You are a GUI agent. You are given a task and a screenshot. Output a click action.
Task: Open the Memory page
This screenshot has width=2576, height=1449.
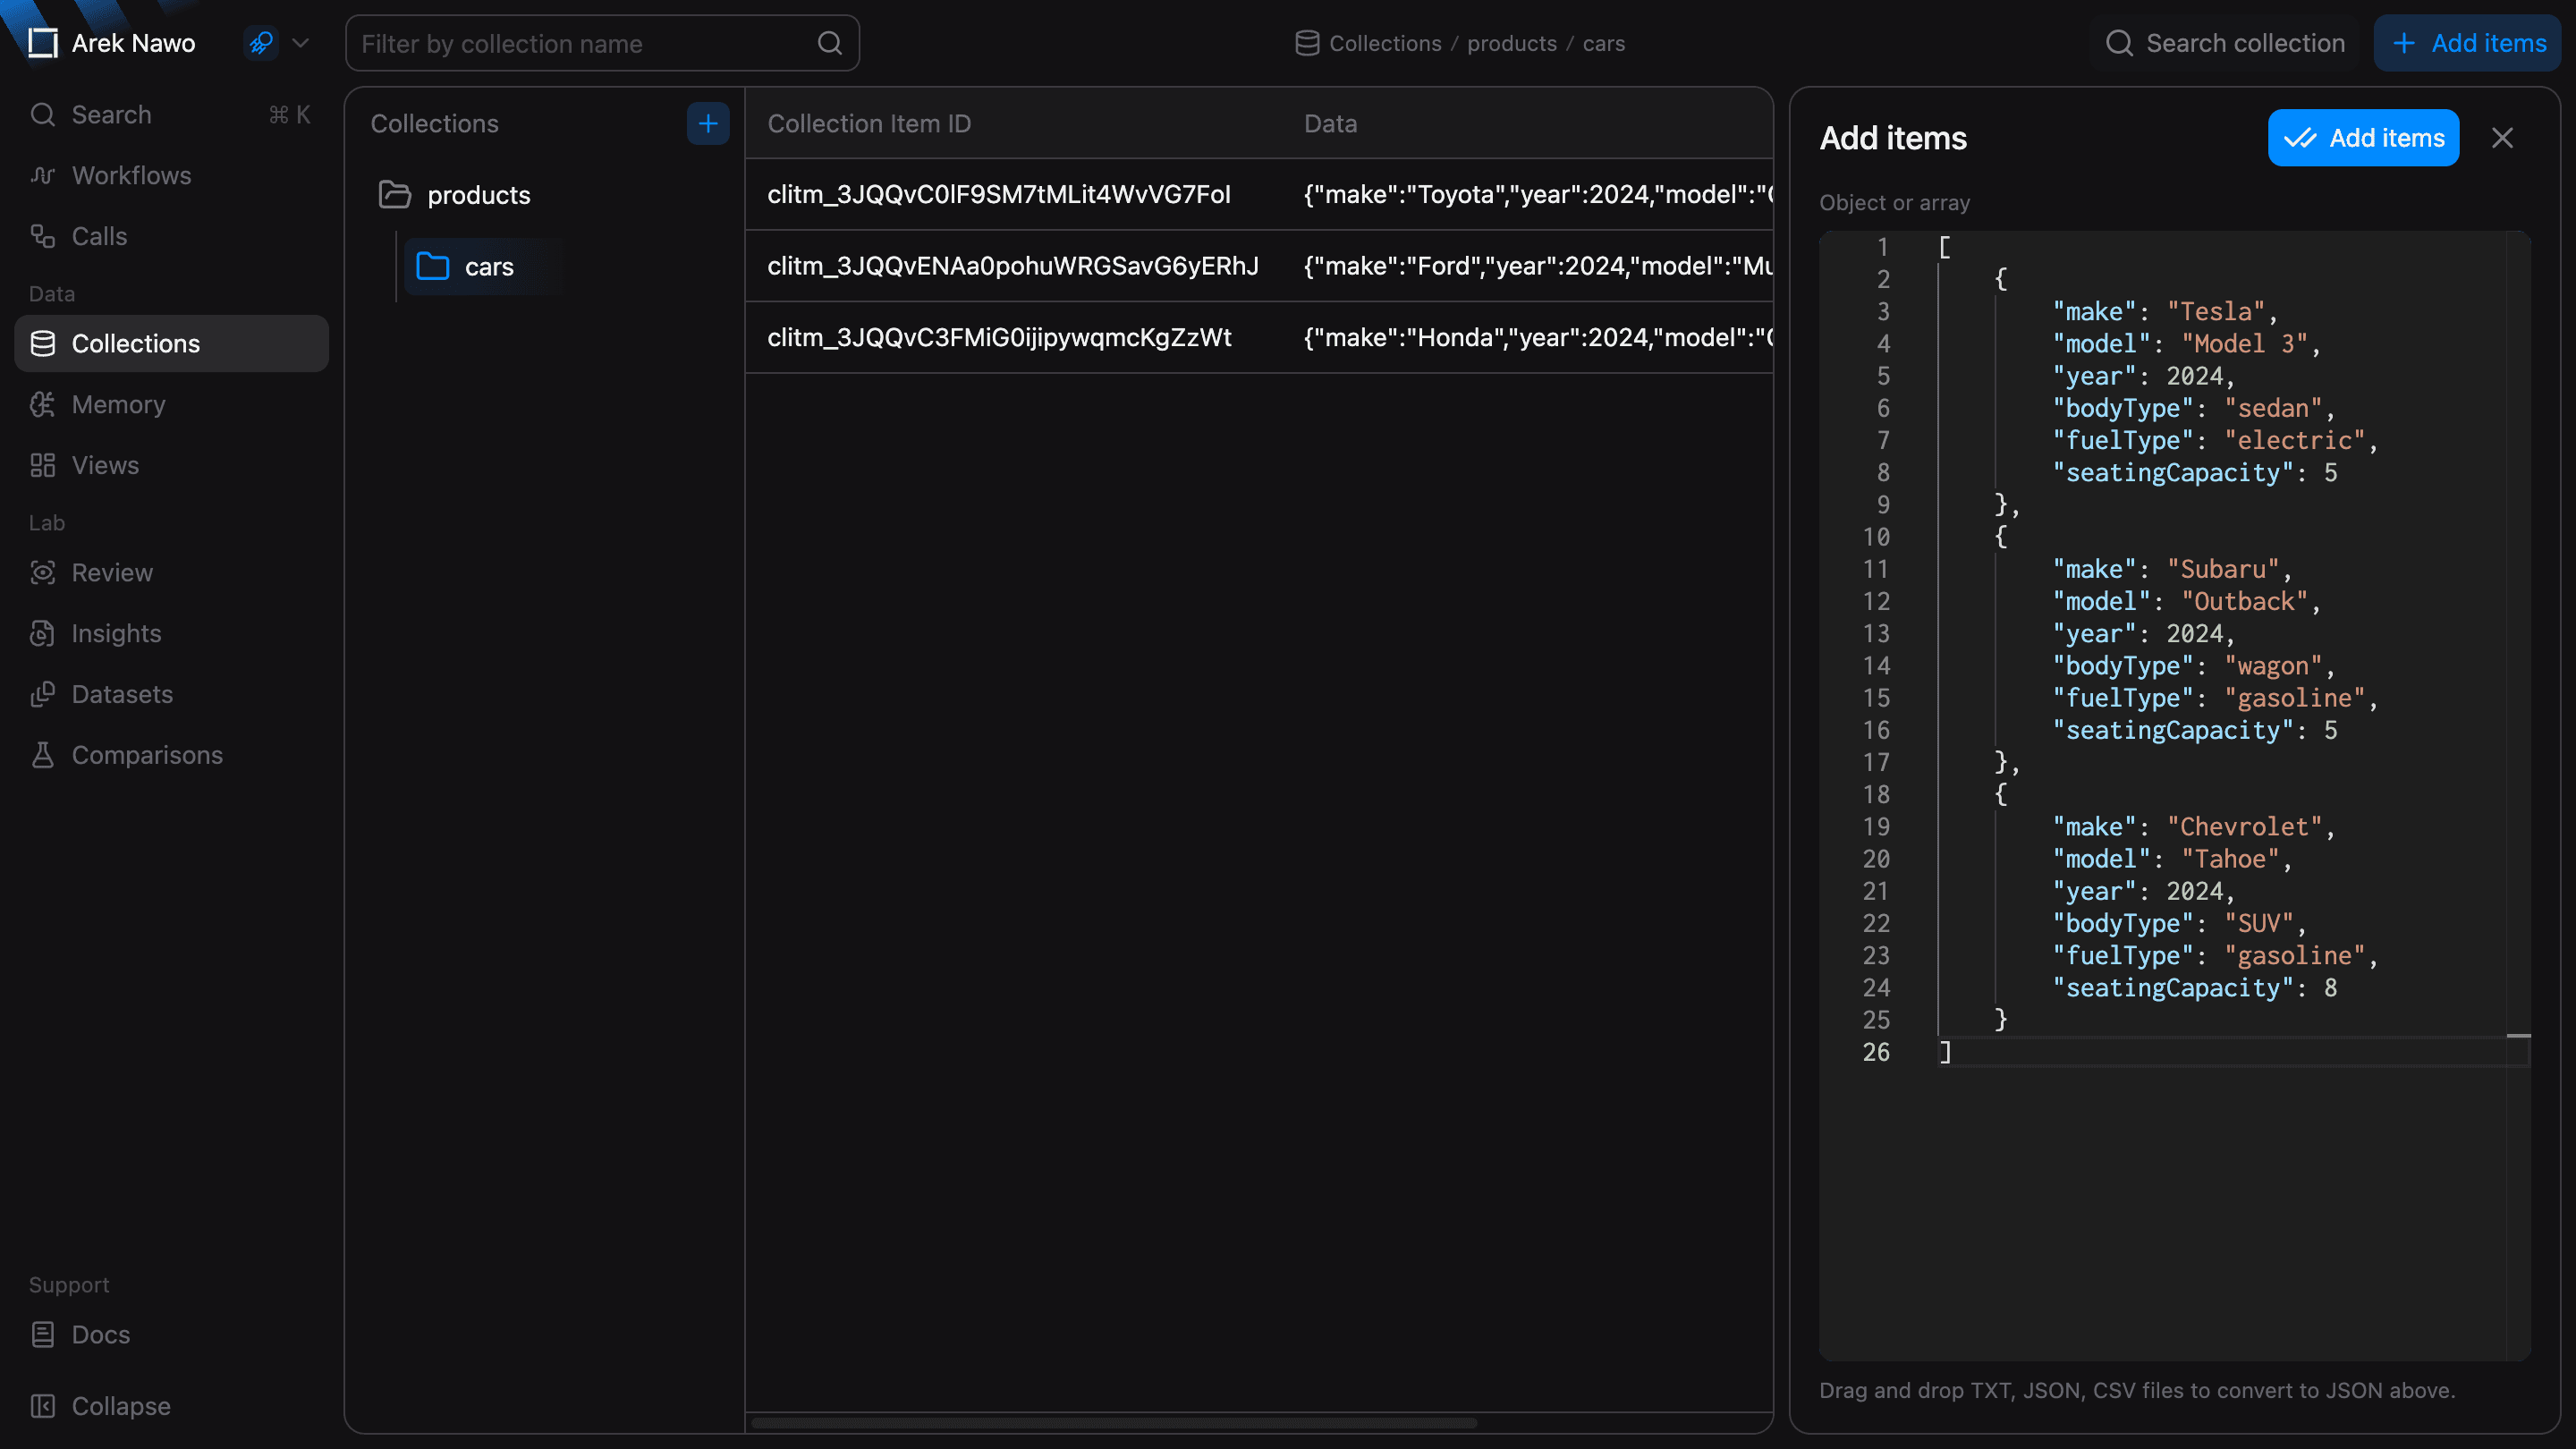(x=171, y=405)
